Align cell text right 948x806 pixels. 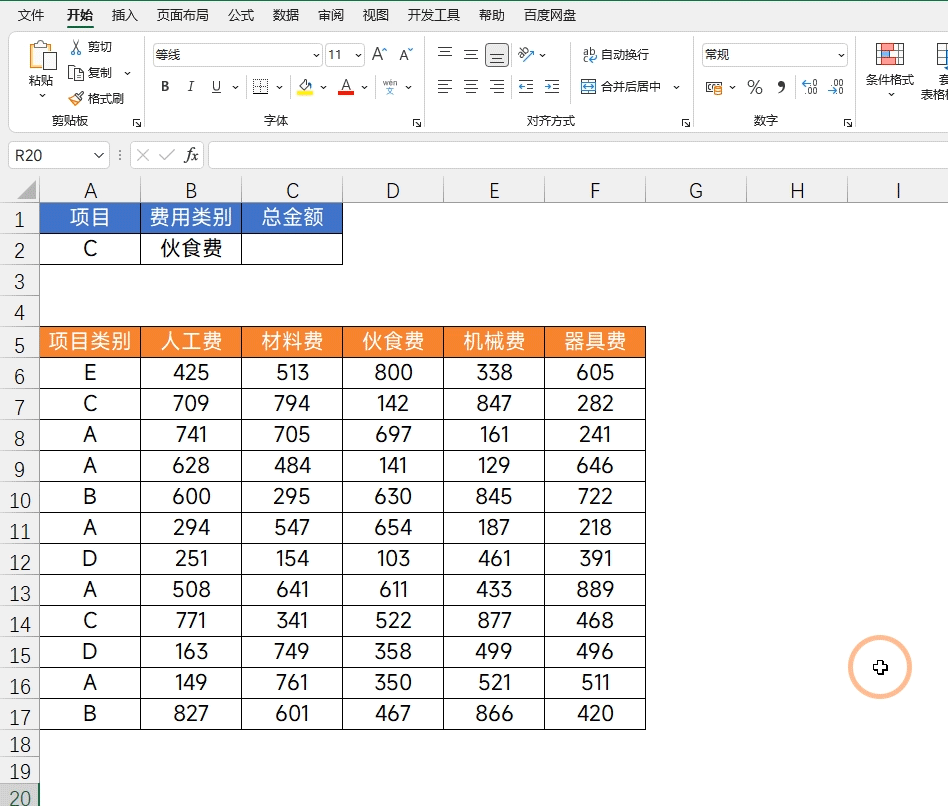(x=497, y=86)
